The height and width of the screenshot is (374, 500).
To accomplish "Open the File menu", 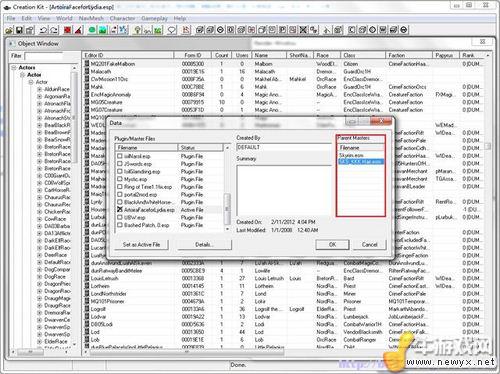I will pyautogui.click(x=11, y=18).
